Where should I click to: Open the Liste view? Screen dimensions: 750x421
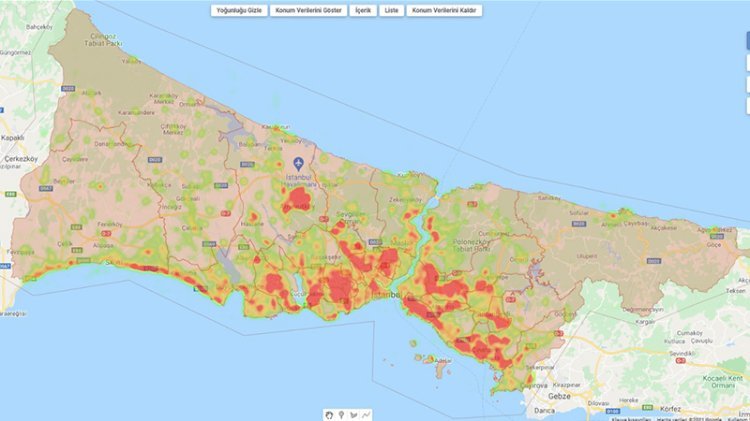pyautogui.click(x=391, y=11)
